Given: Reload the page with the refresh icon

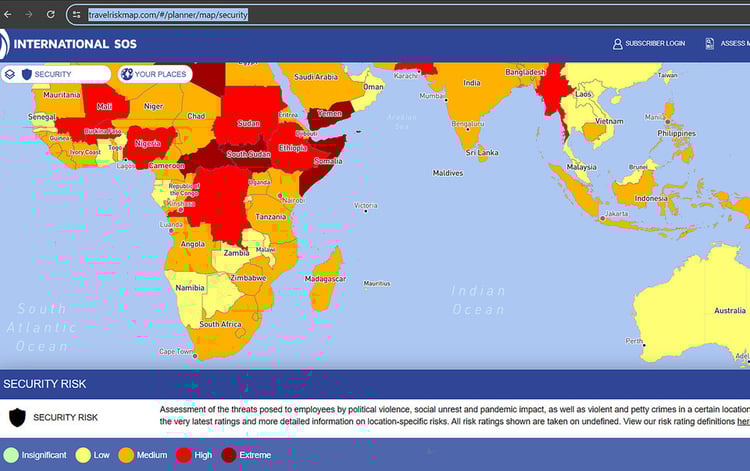Looking at the screenshot, I should (51, 15).
